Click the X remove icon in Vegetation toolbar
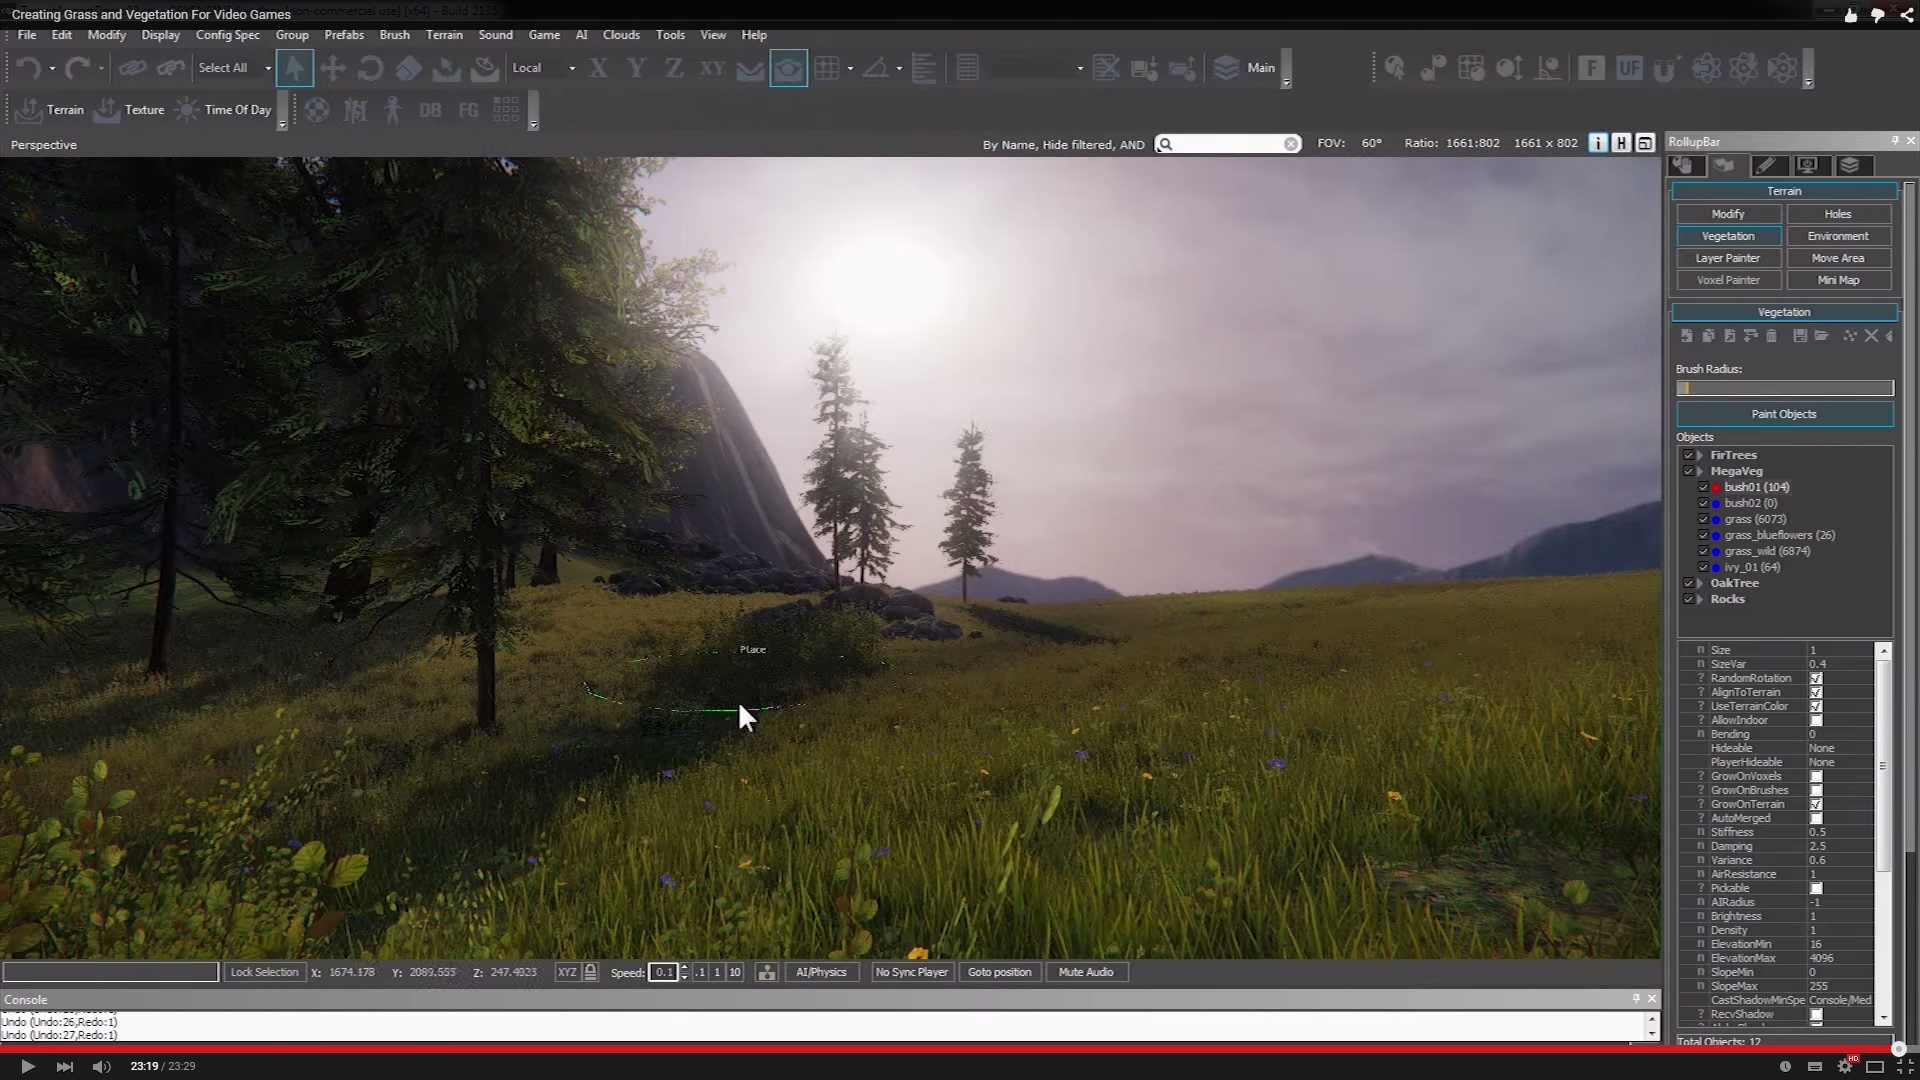The image size is (1920, 1080). pos(1871,336)
